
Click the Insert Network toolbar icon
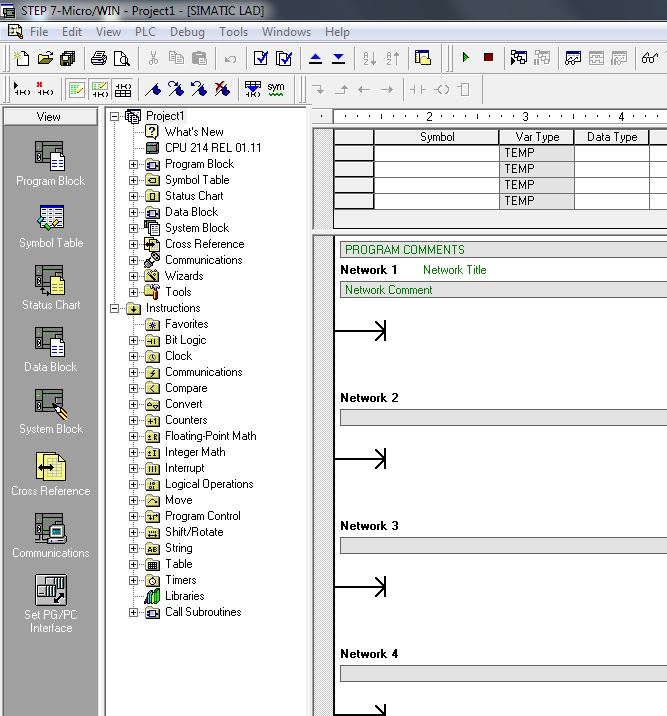(21, 89)
